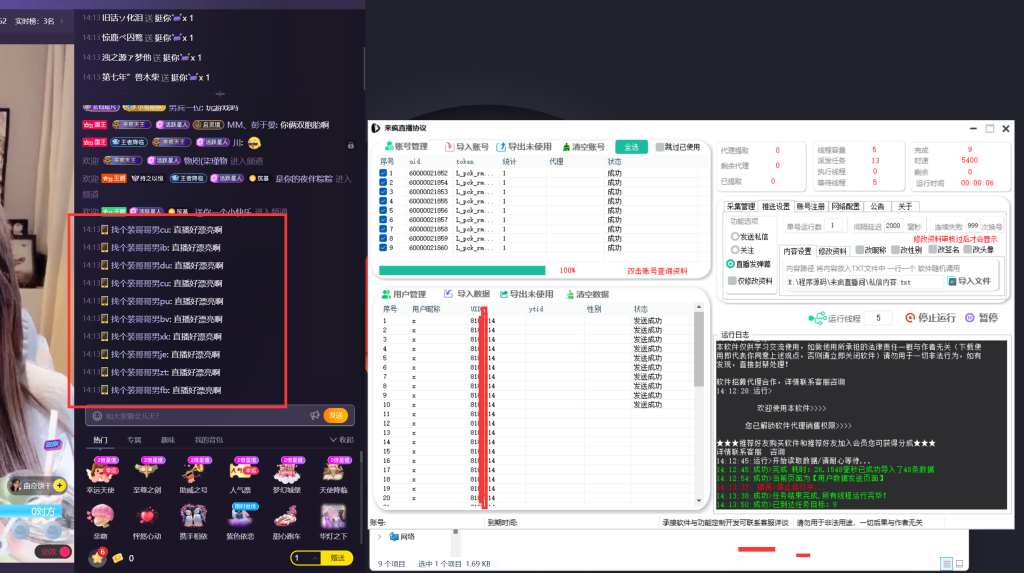Enable the 跳过已使用 checkbox
The image size is (1024, 573).
(660, 147)
